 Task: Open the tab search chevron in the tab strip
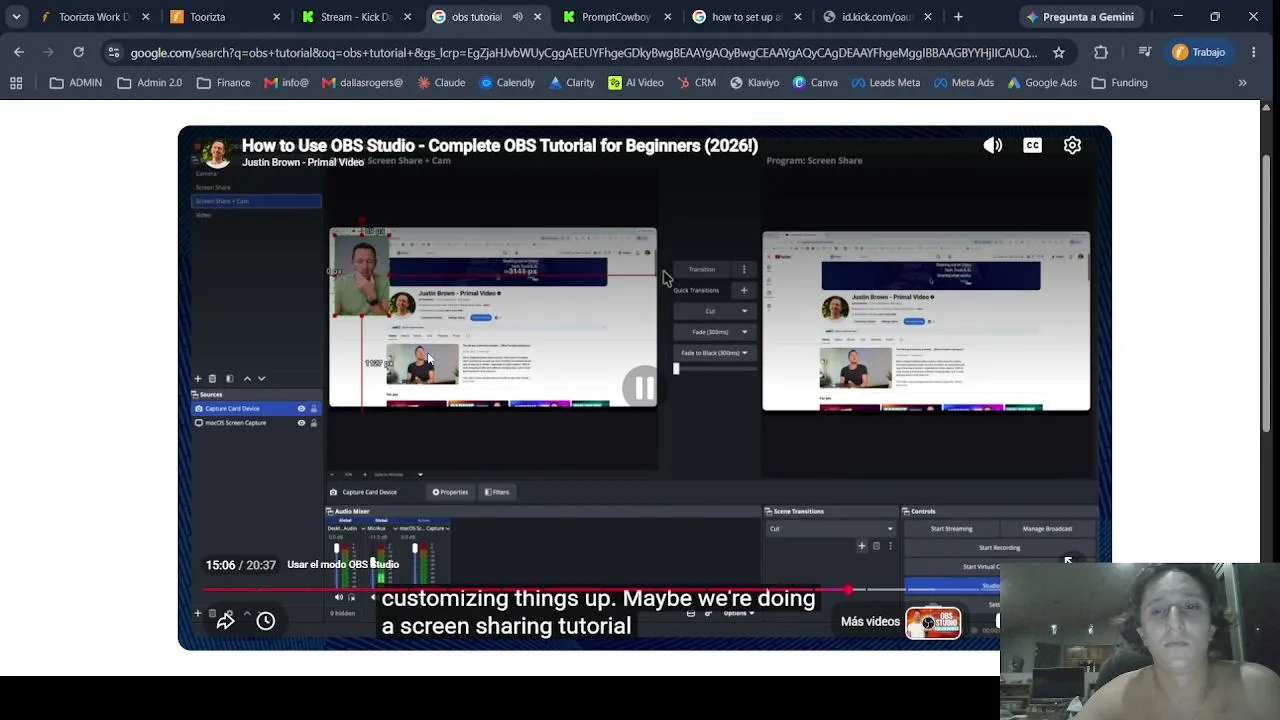tap(16, 17)
